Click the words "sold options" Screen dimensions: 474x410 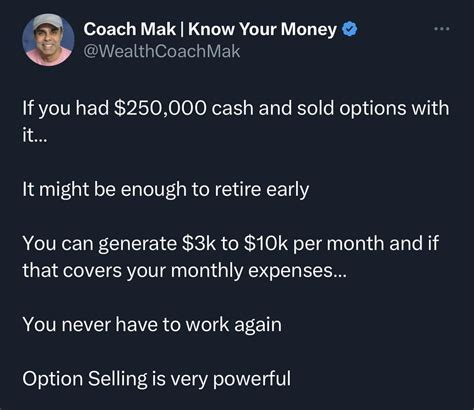(352, 109)
